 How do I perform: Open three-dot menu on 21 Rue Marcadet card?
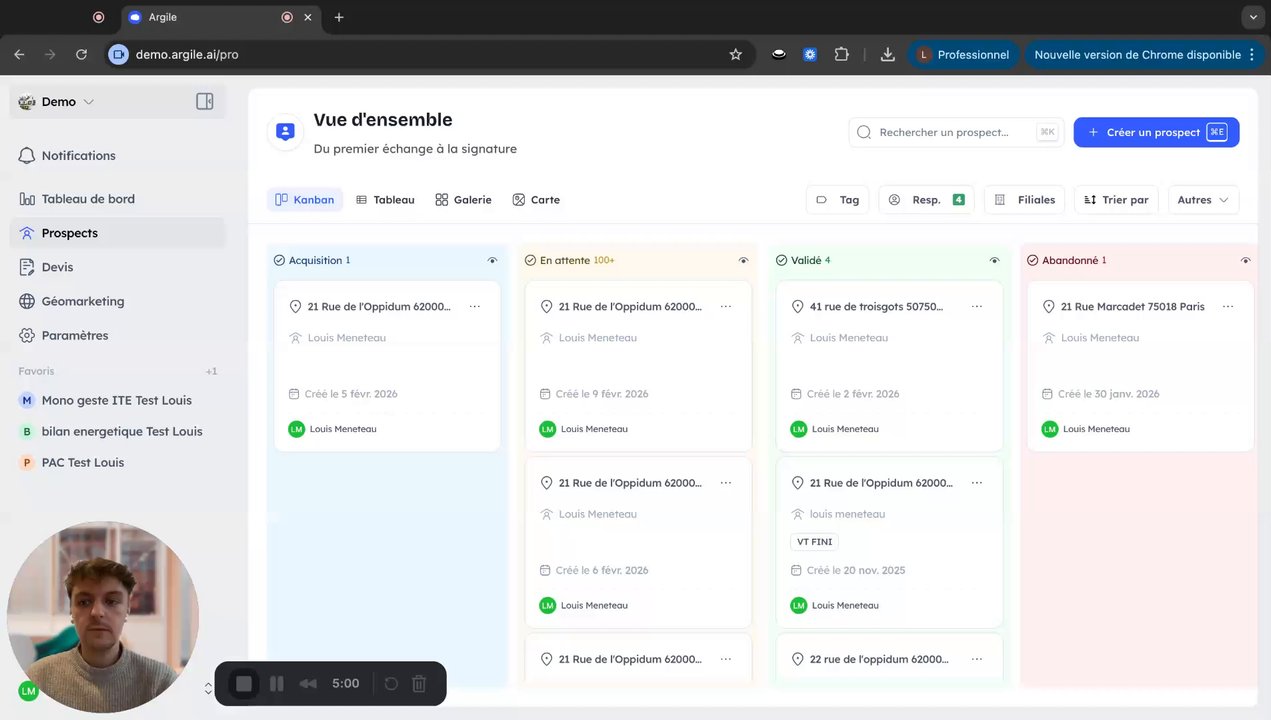pyautogui.click(x=1228, y=307)
